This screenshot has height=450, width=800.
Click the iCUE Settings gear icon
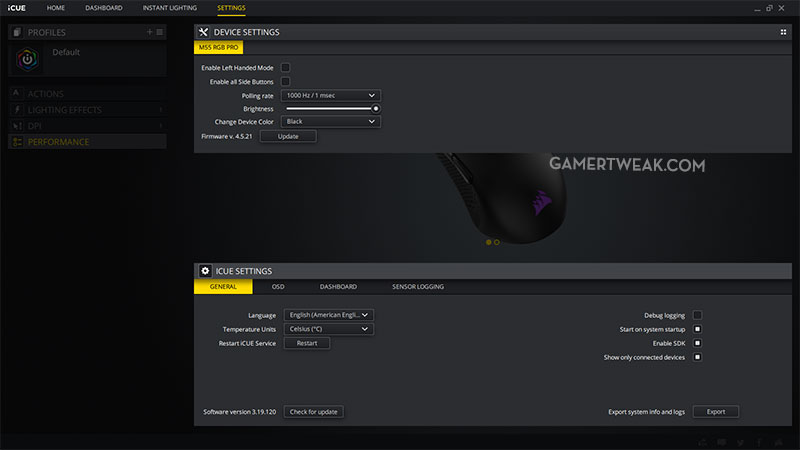pyautogui.click(x=205, y=271)
